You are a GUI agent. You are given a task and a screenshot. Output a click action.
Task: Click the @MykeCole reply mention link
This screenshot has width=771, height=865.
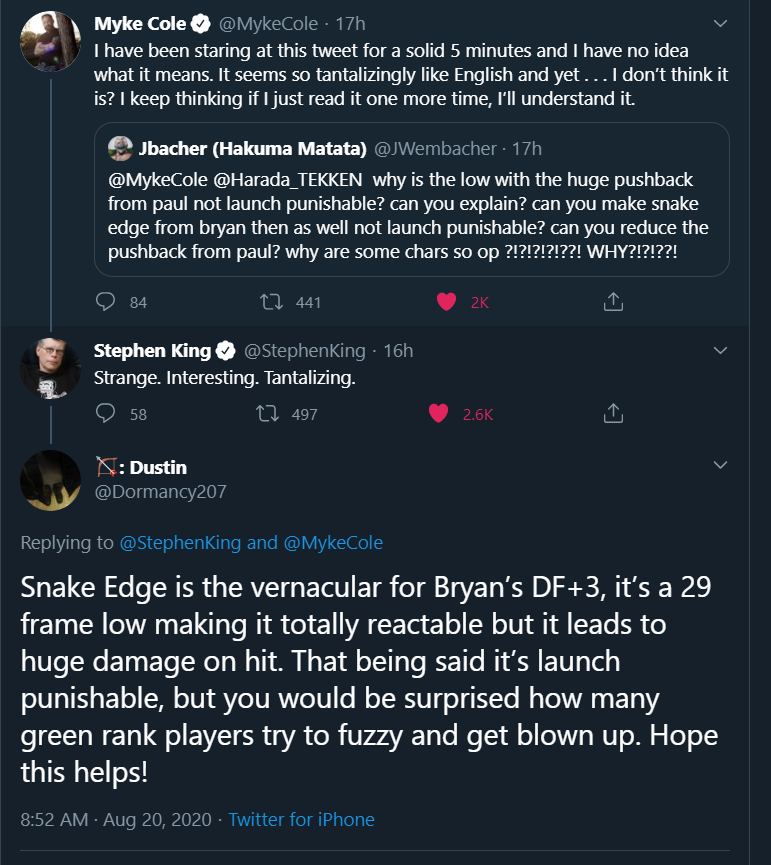tap(333, 543)
